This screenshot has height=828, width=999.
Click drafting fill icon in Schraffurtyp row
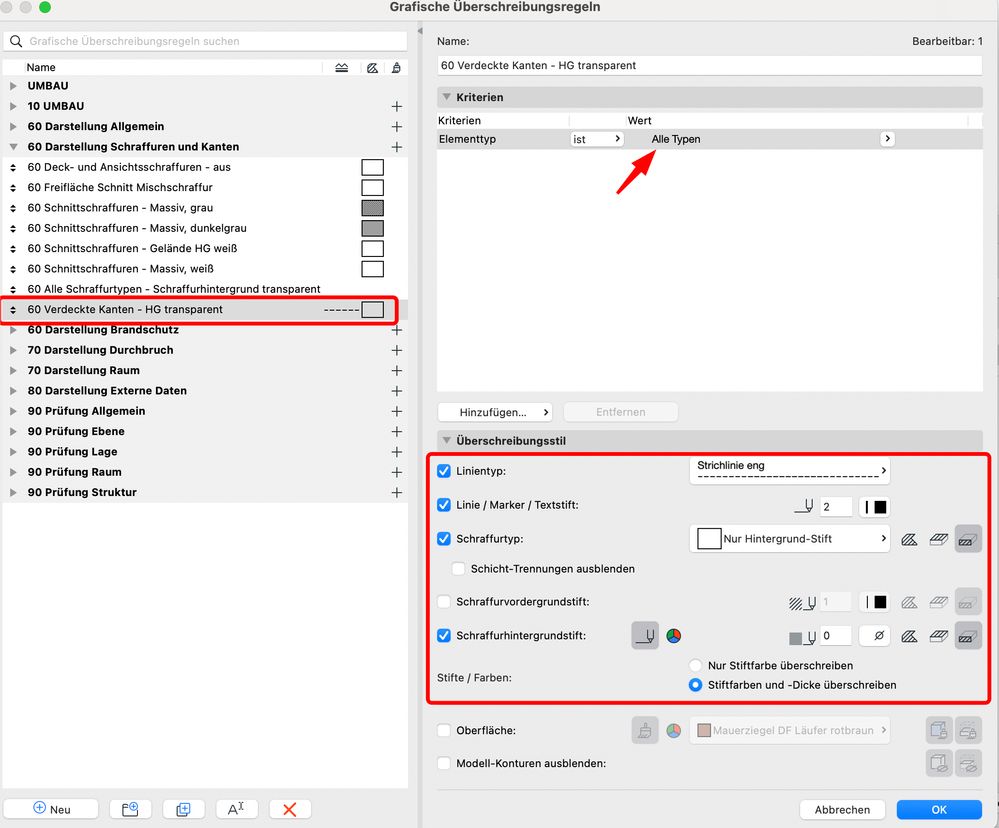click(909, 539)
